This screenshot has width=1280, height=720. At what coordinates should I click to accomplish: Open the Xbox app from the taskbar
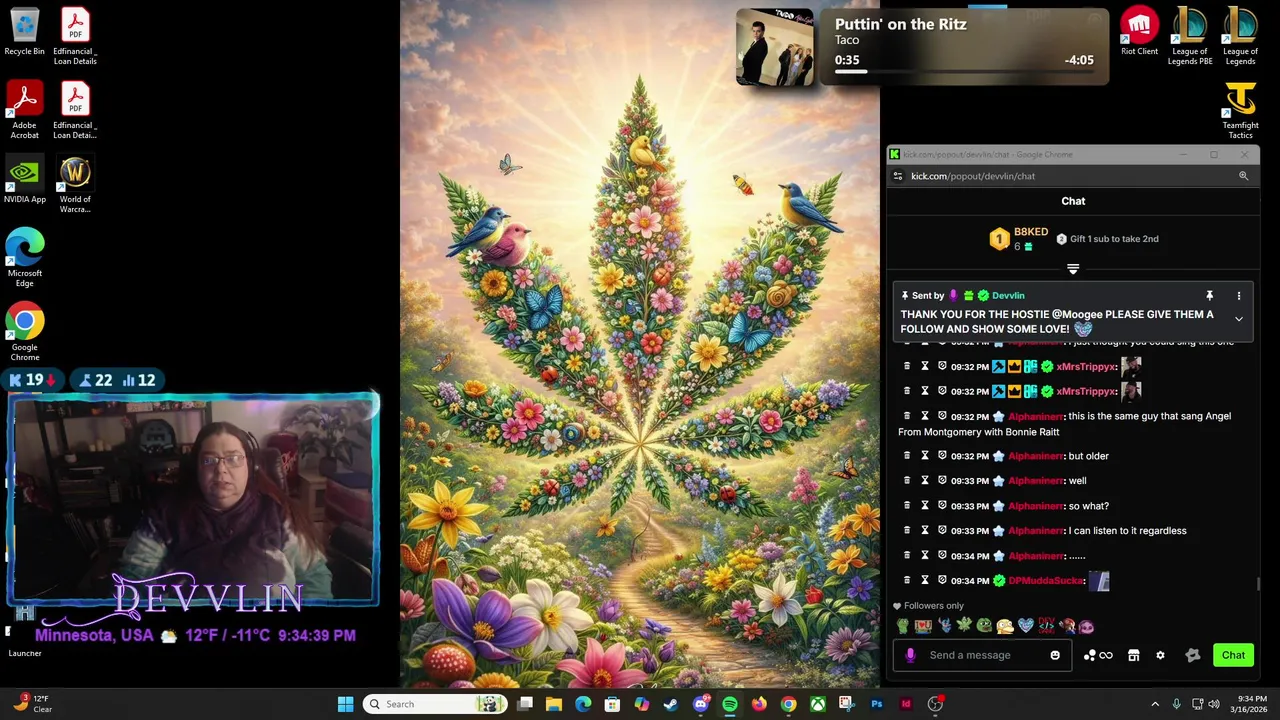point(818,704)
